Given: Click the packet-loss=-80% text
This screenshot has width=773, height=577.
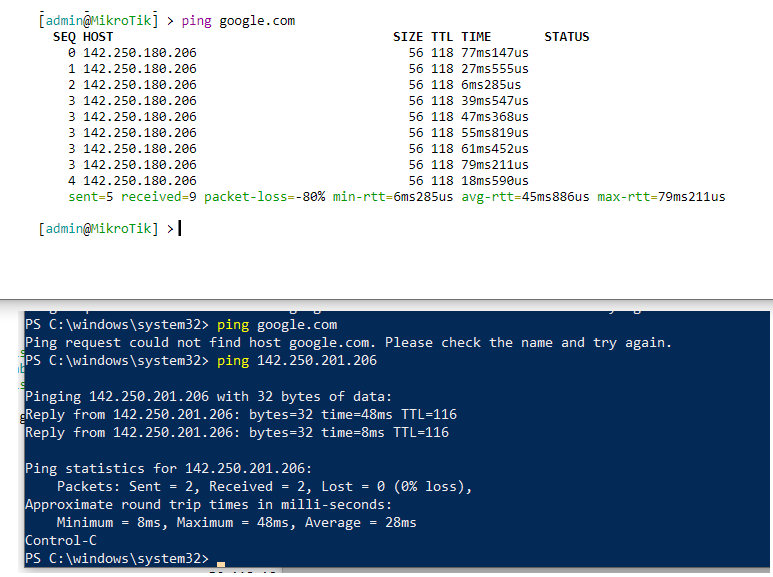Looking at the screenshot, I should [x=265, y=197].
